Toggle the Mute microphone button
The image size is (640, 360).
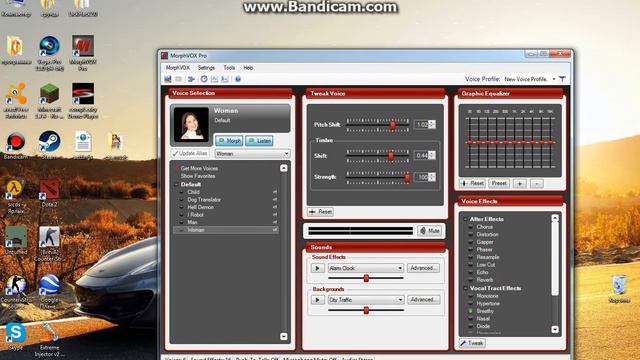pyautogui.click(x=430, y=231)
